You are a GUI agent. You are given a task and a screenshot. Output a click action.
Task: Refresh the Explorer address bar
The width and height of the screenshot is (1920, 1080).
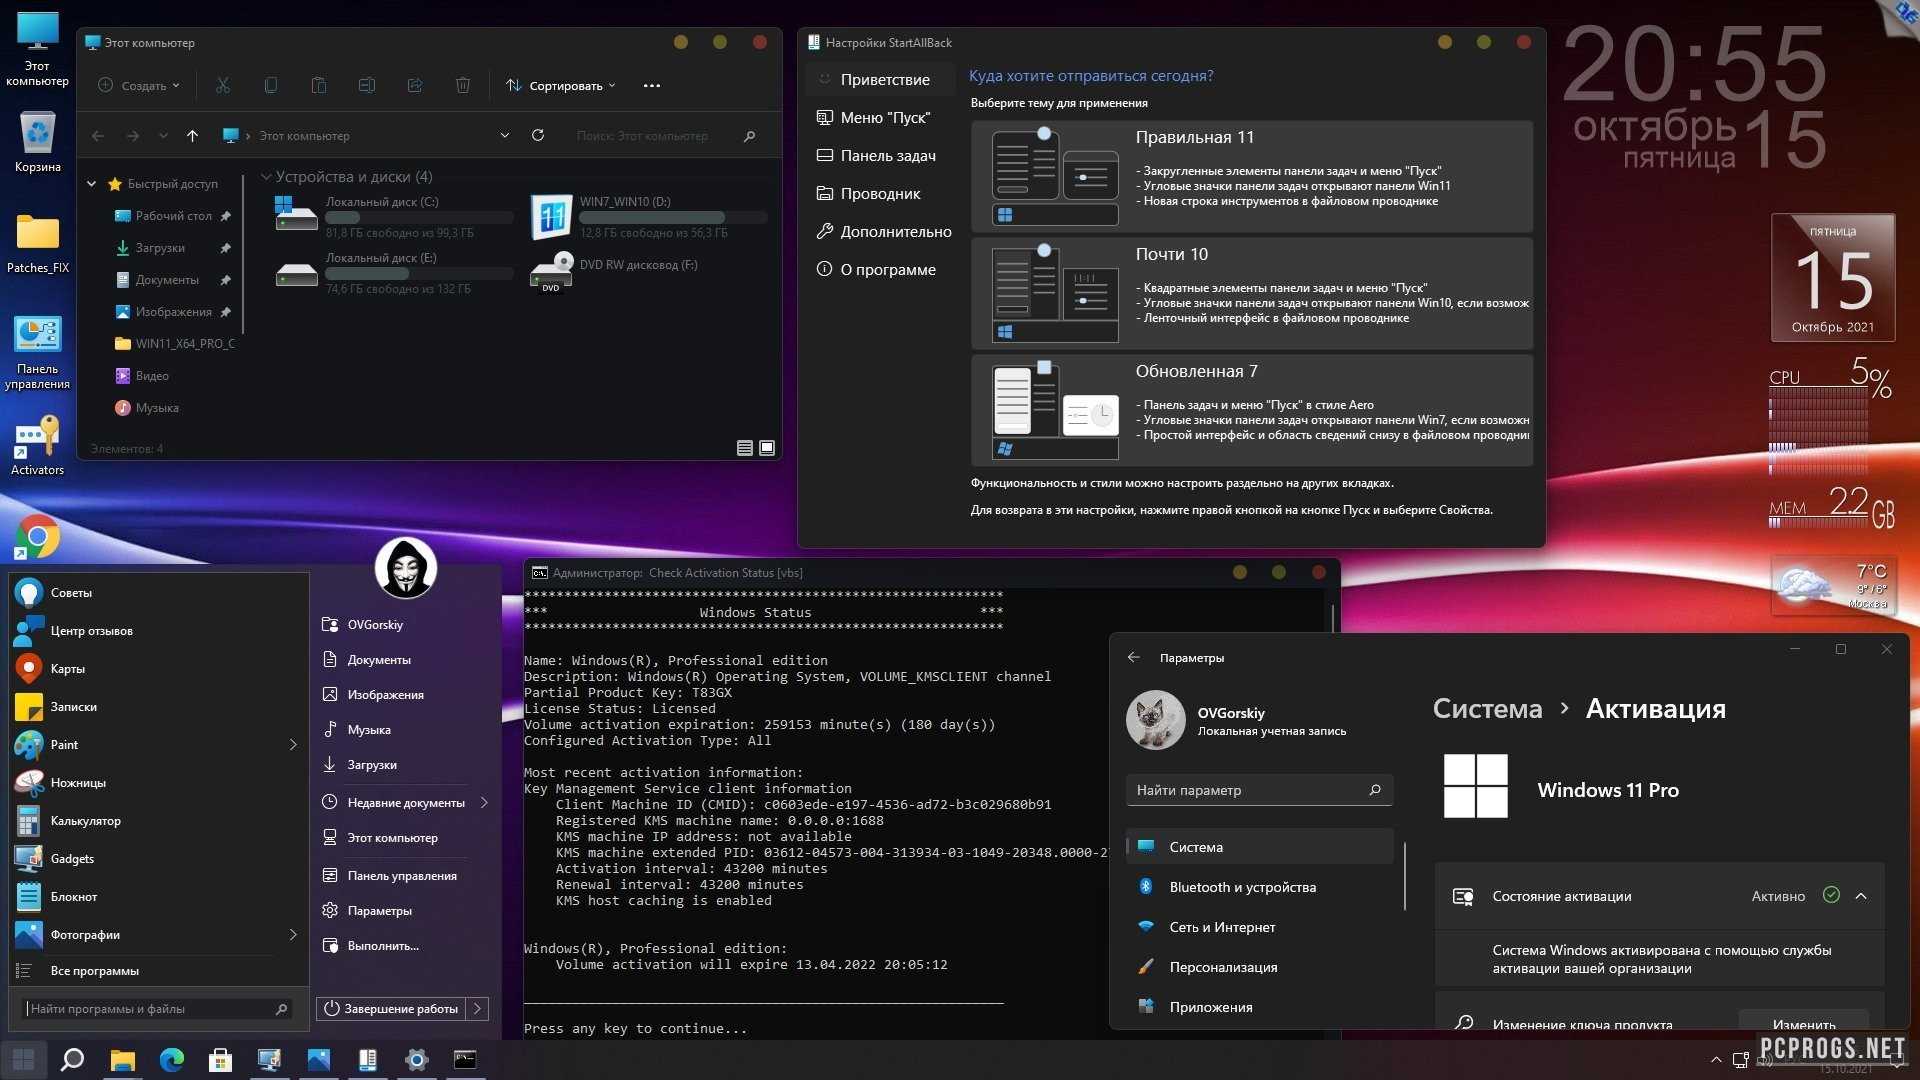coord(538,135)
